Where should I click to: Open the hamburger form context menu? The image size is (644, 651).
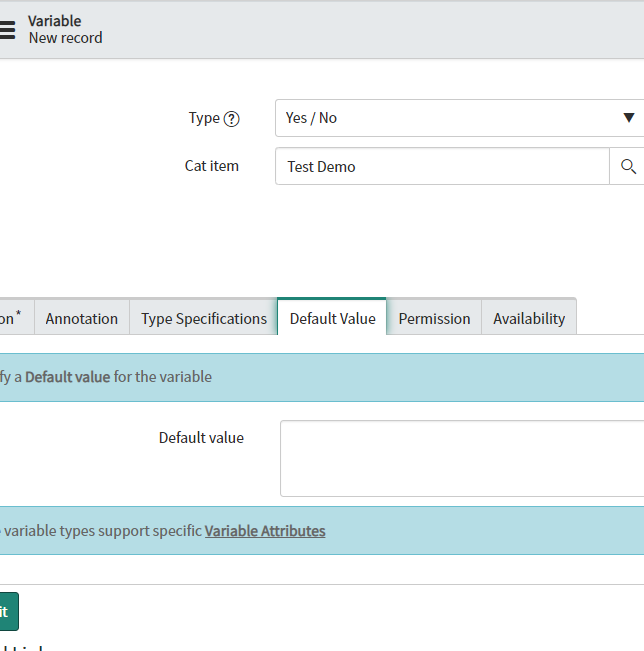tap(7, 30)
